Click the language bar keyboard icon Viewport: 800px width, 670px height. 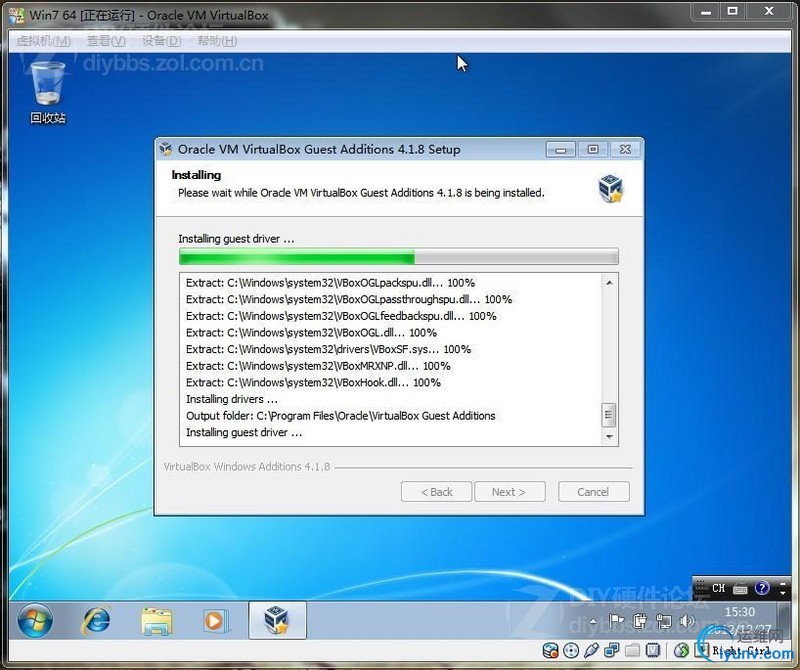(740, 589)
